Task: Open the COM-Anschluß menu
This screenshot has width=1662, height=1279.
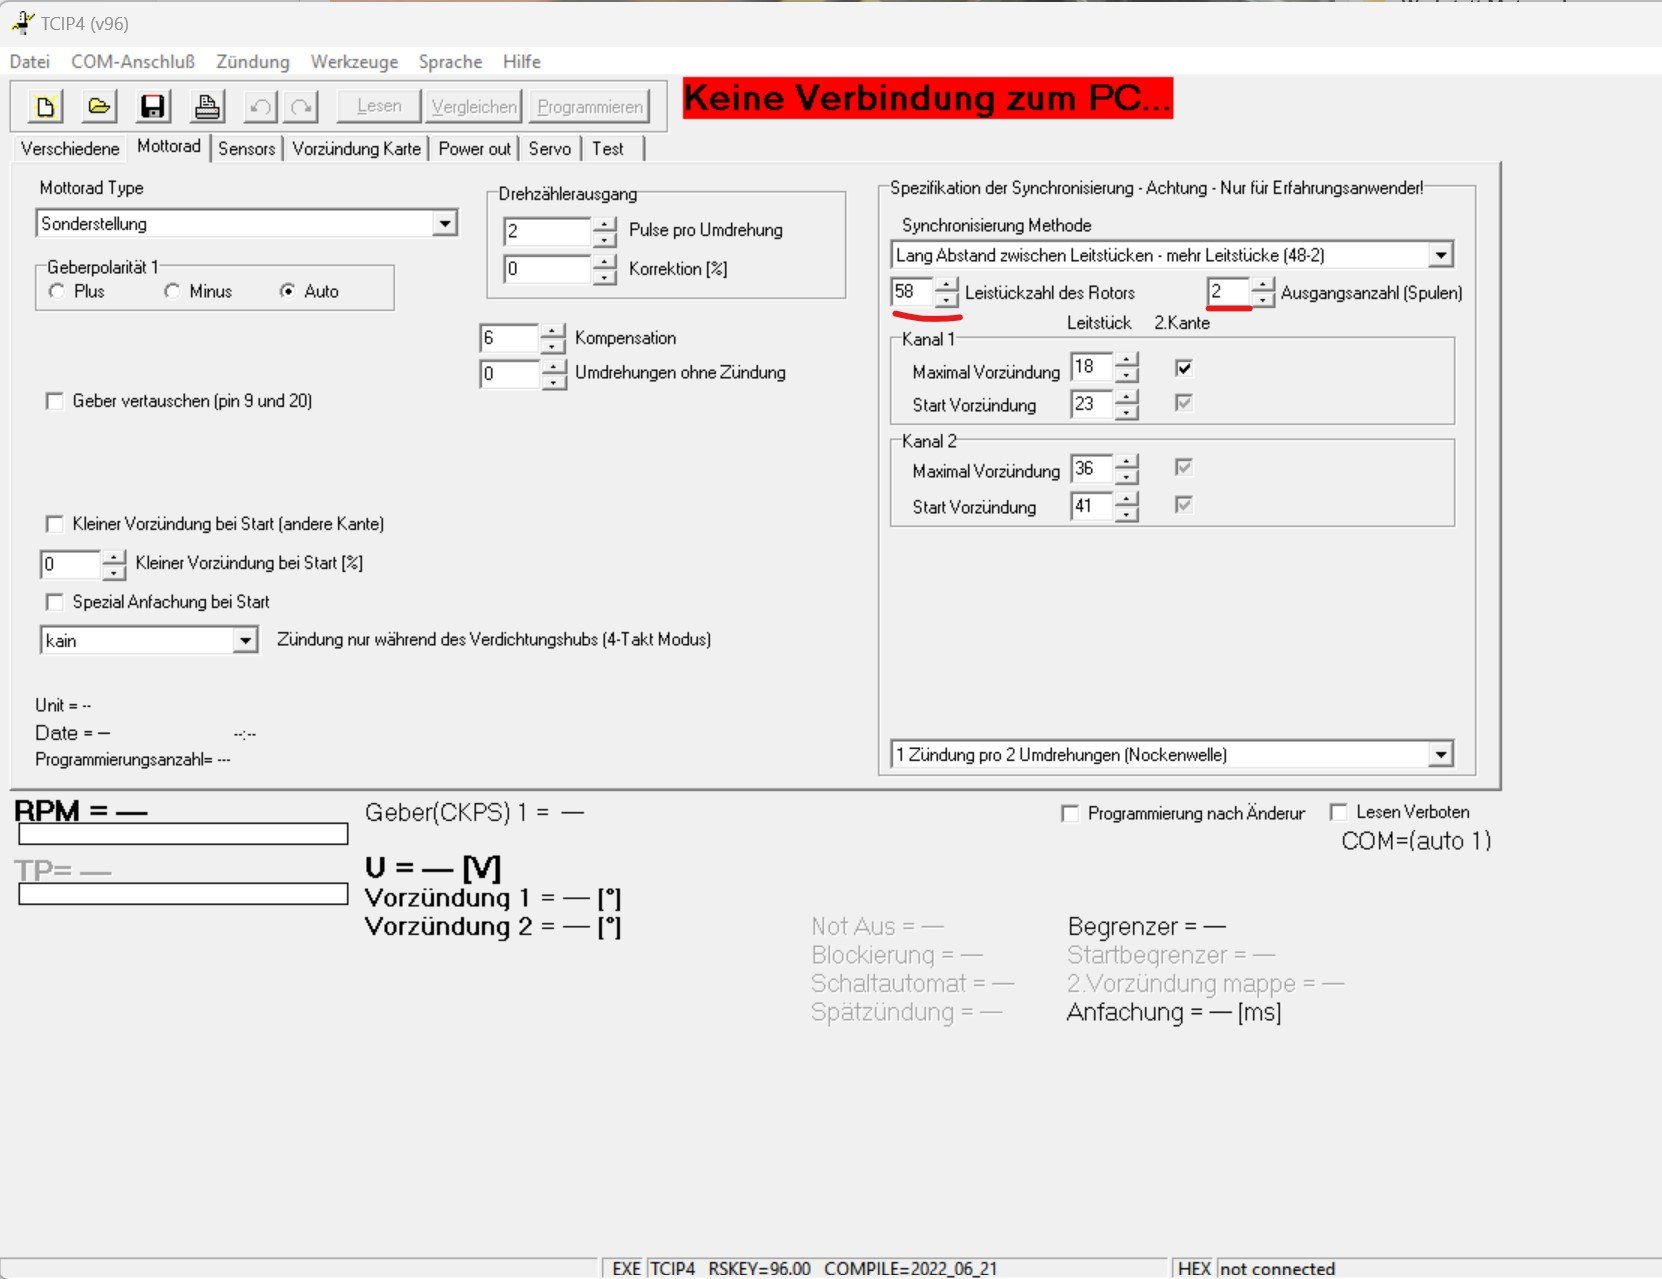Action: coord(133,62)
